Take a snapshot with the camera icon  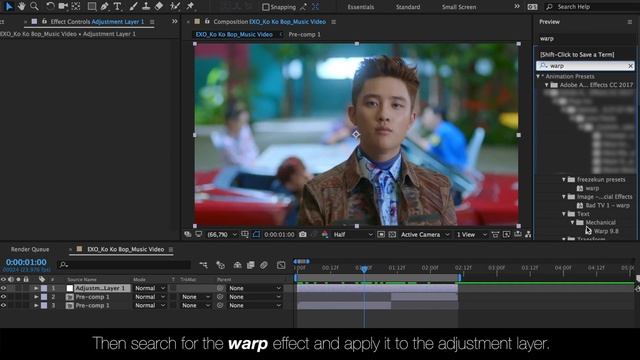[303, 234]
